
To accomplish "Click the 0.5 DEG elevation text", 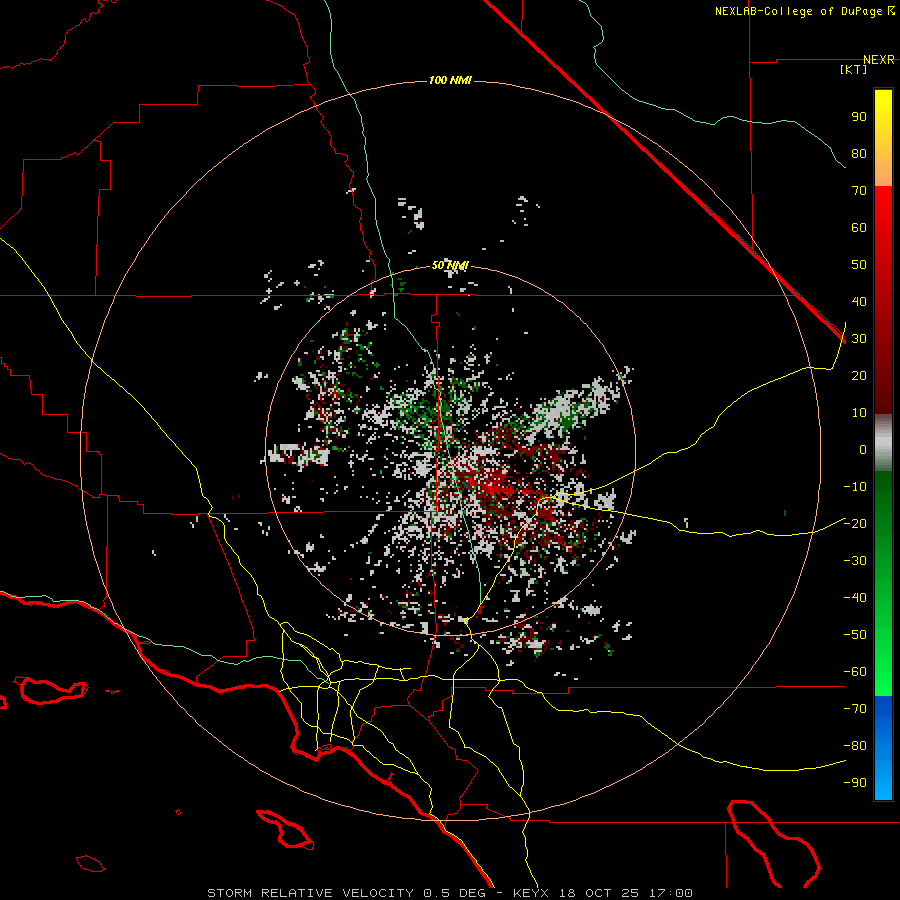I will 455,893.
